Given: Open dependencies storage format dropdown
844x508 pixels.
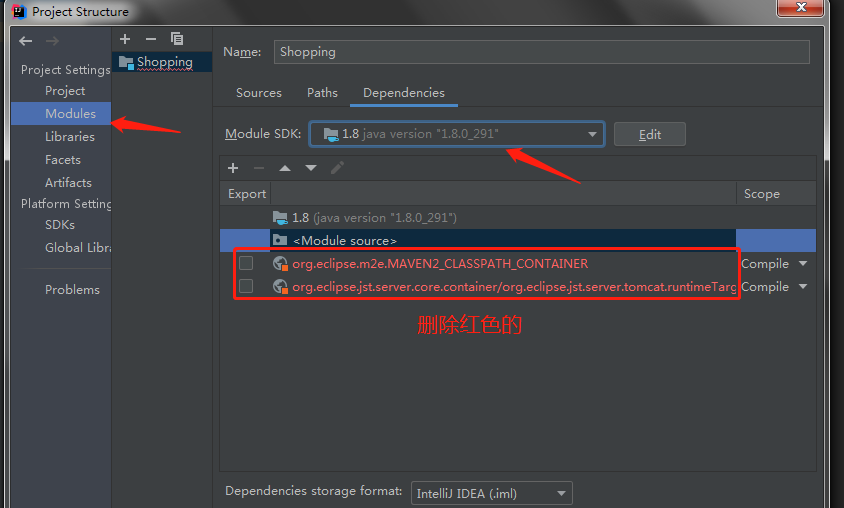Looking at the screenshot, I should click(491, 493).
